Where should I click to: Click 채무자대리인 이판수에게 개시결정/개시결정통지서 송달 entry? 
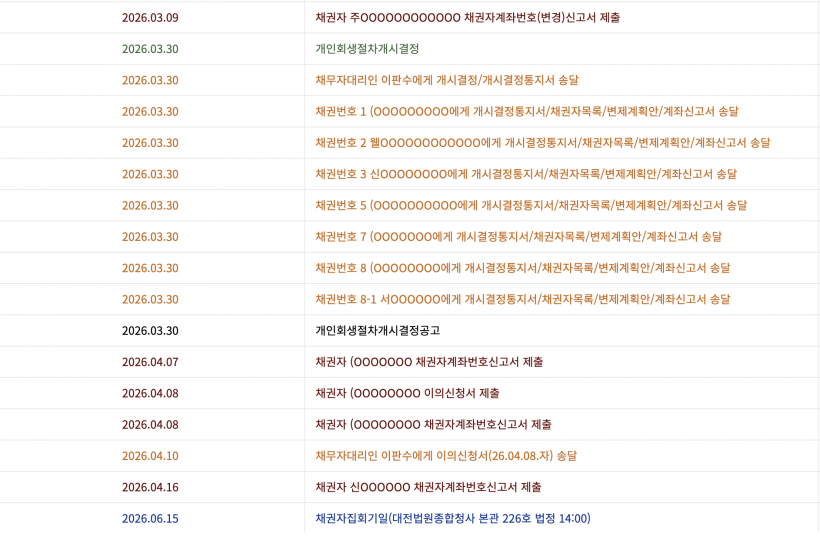point(447,81)
